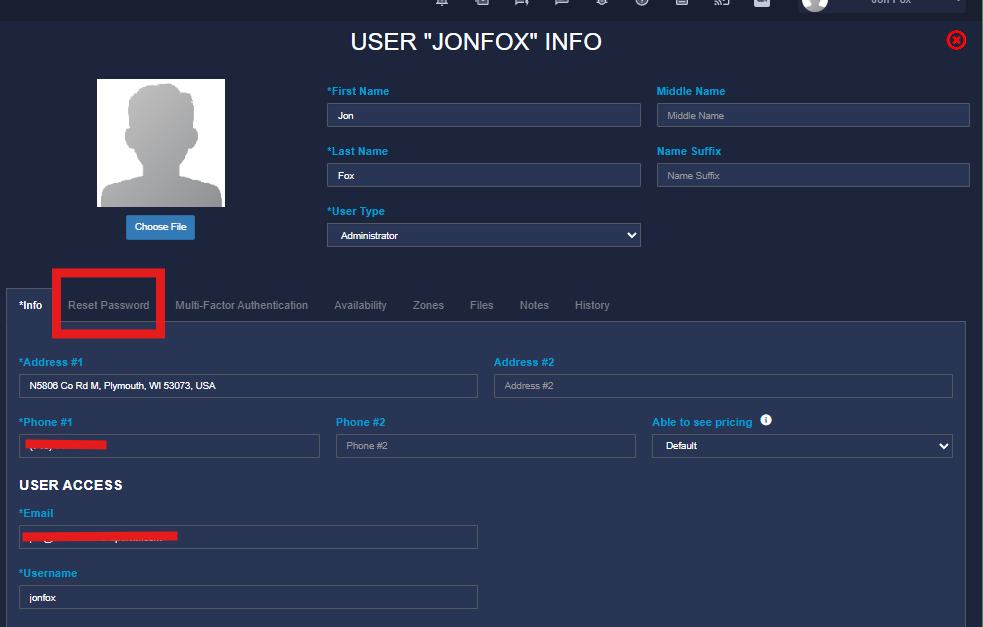Click the Choose File button
This screenshot has width=983, height=627.
160,227
